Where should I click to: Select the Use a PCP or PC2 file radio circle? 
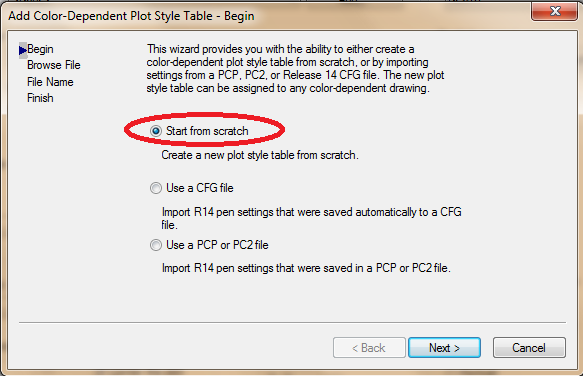point(156,245)
